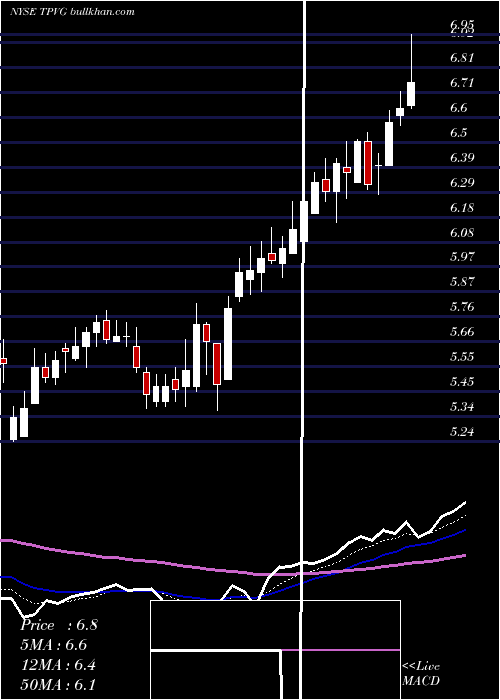Image resolution: width=500 pixels, height=700 pixels.
Task: Select the 5.66 price axis label
Action: point(462,332)
